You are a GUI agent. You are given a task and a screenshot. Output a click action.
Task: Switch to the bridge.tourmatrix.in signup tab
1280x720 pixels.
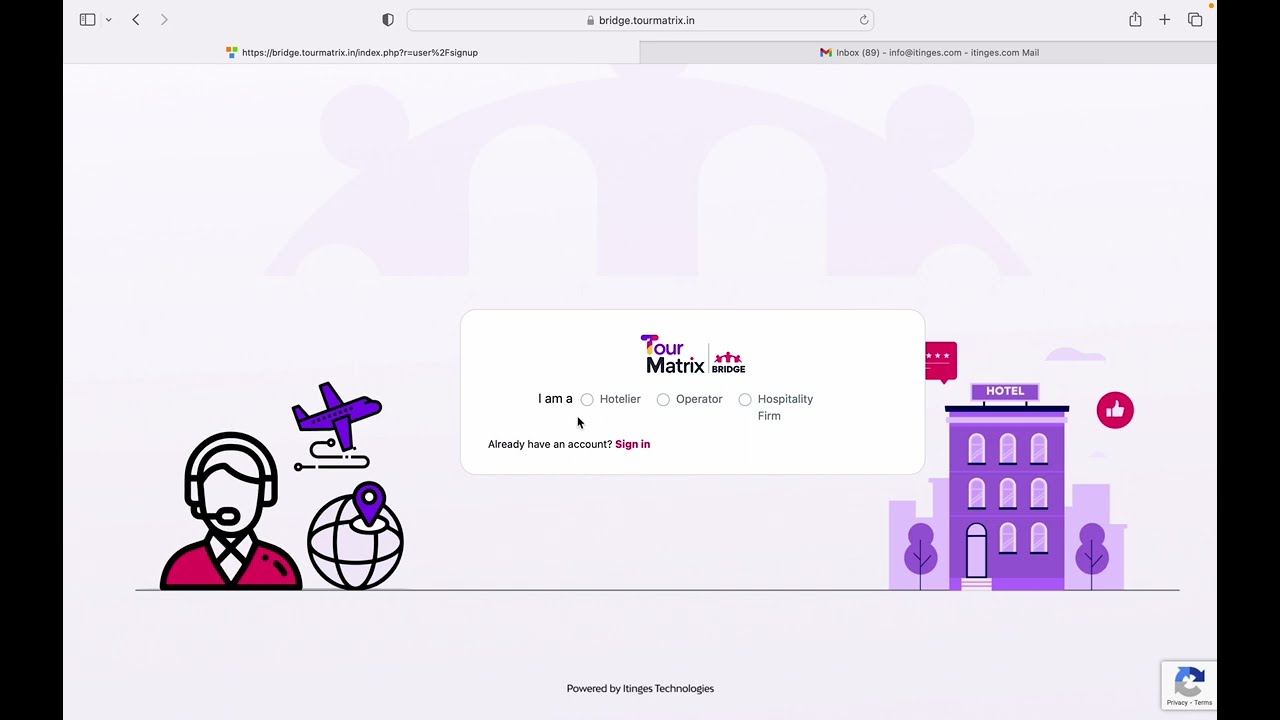point(352,53)
